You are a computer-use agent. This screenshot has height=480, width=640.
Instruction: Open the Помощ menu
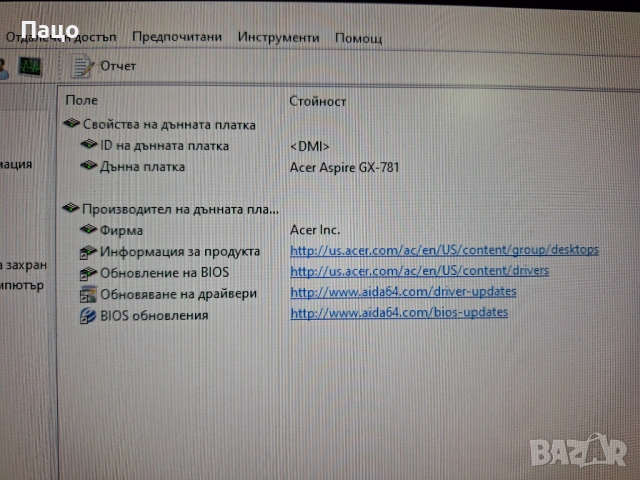click(358, 38)
